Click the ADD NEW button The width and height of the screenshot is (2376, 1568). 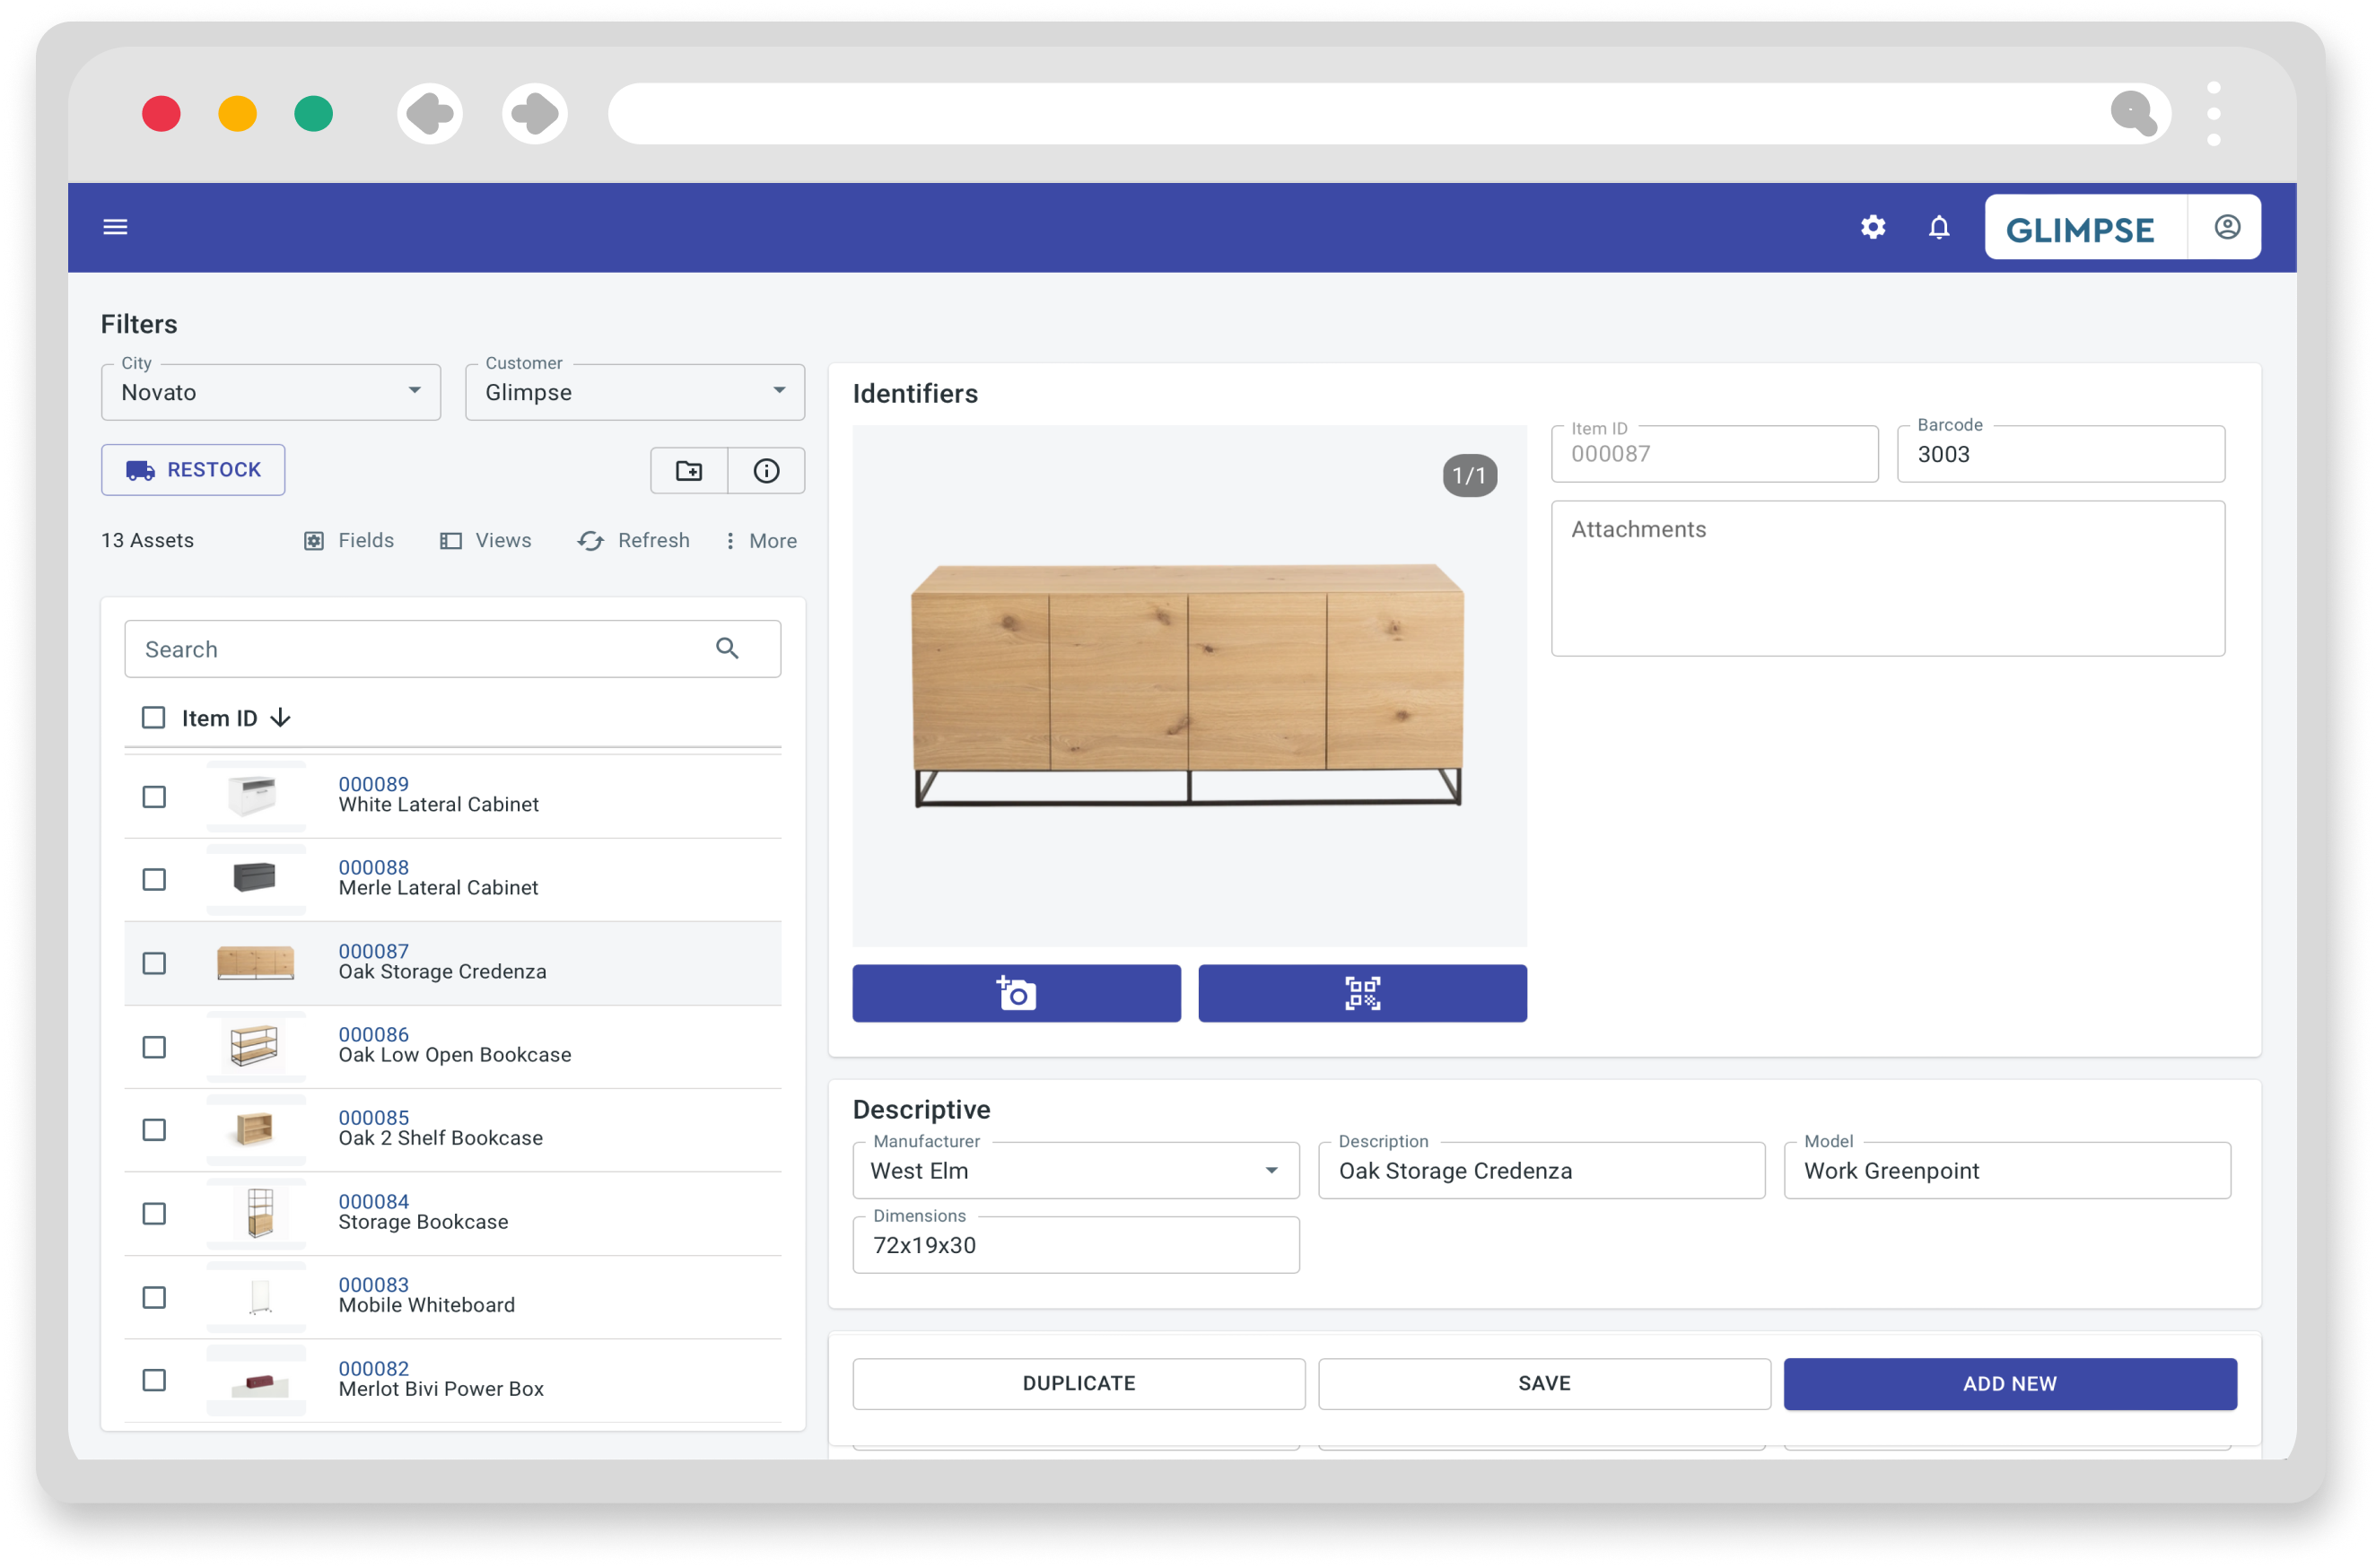(x=2009, y=1383)
